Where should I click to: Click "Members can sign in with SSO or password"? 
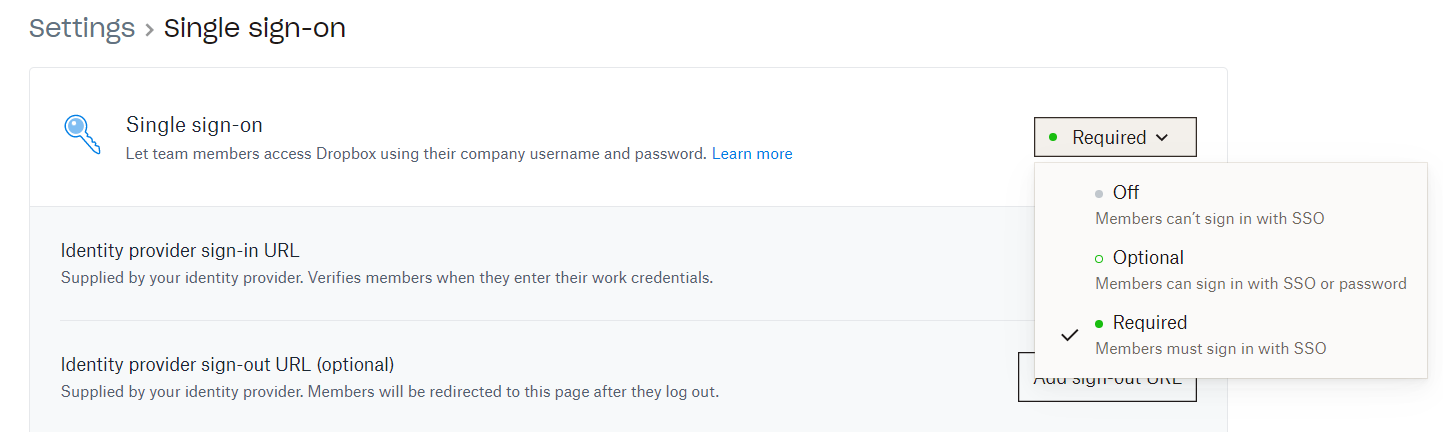(1250, 283)
